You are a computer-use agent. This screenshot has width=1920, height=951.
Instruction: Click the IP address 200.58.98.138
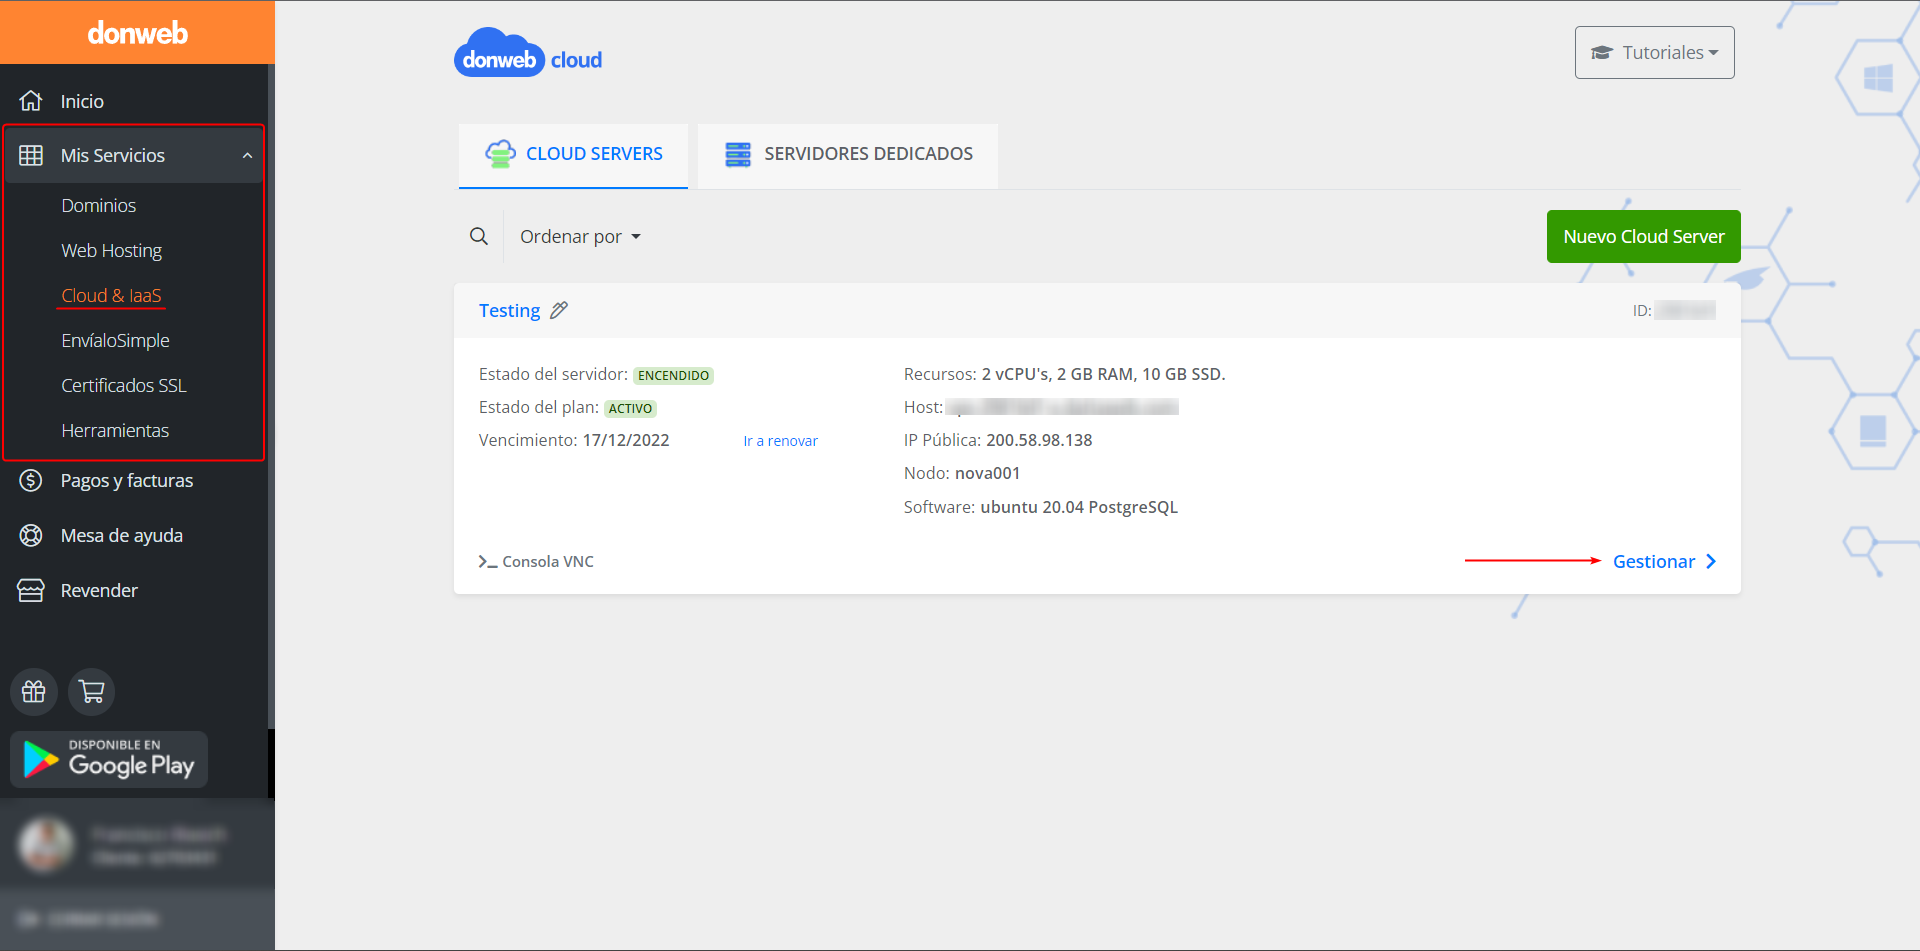point(1039,440)
